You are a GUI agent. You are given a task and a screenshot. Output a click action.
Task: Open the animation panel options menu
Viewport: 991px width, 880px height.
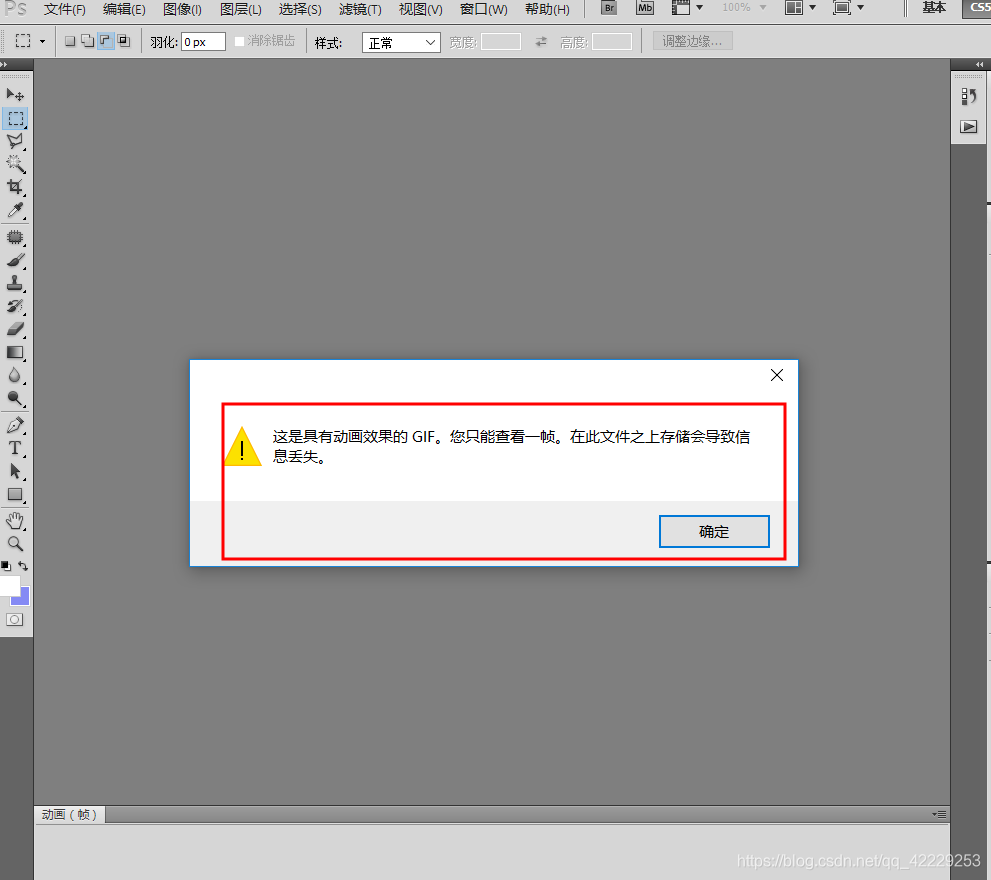pos(939,814)
